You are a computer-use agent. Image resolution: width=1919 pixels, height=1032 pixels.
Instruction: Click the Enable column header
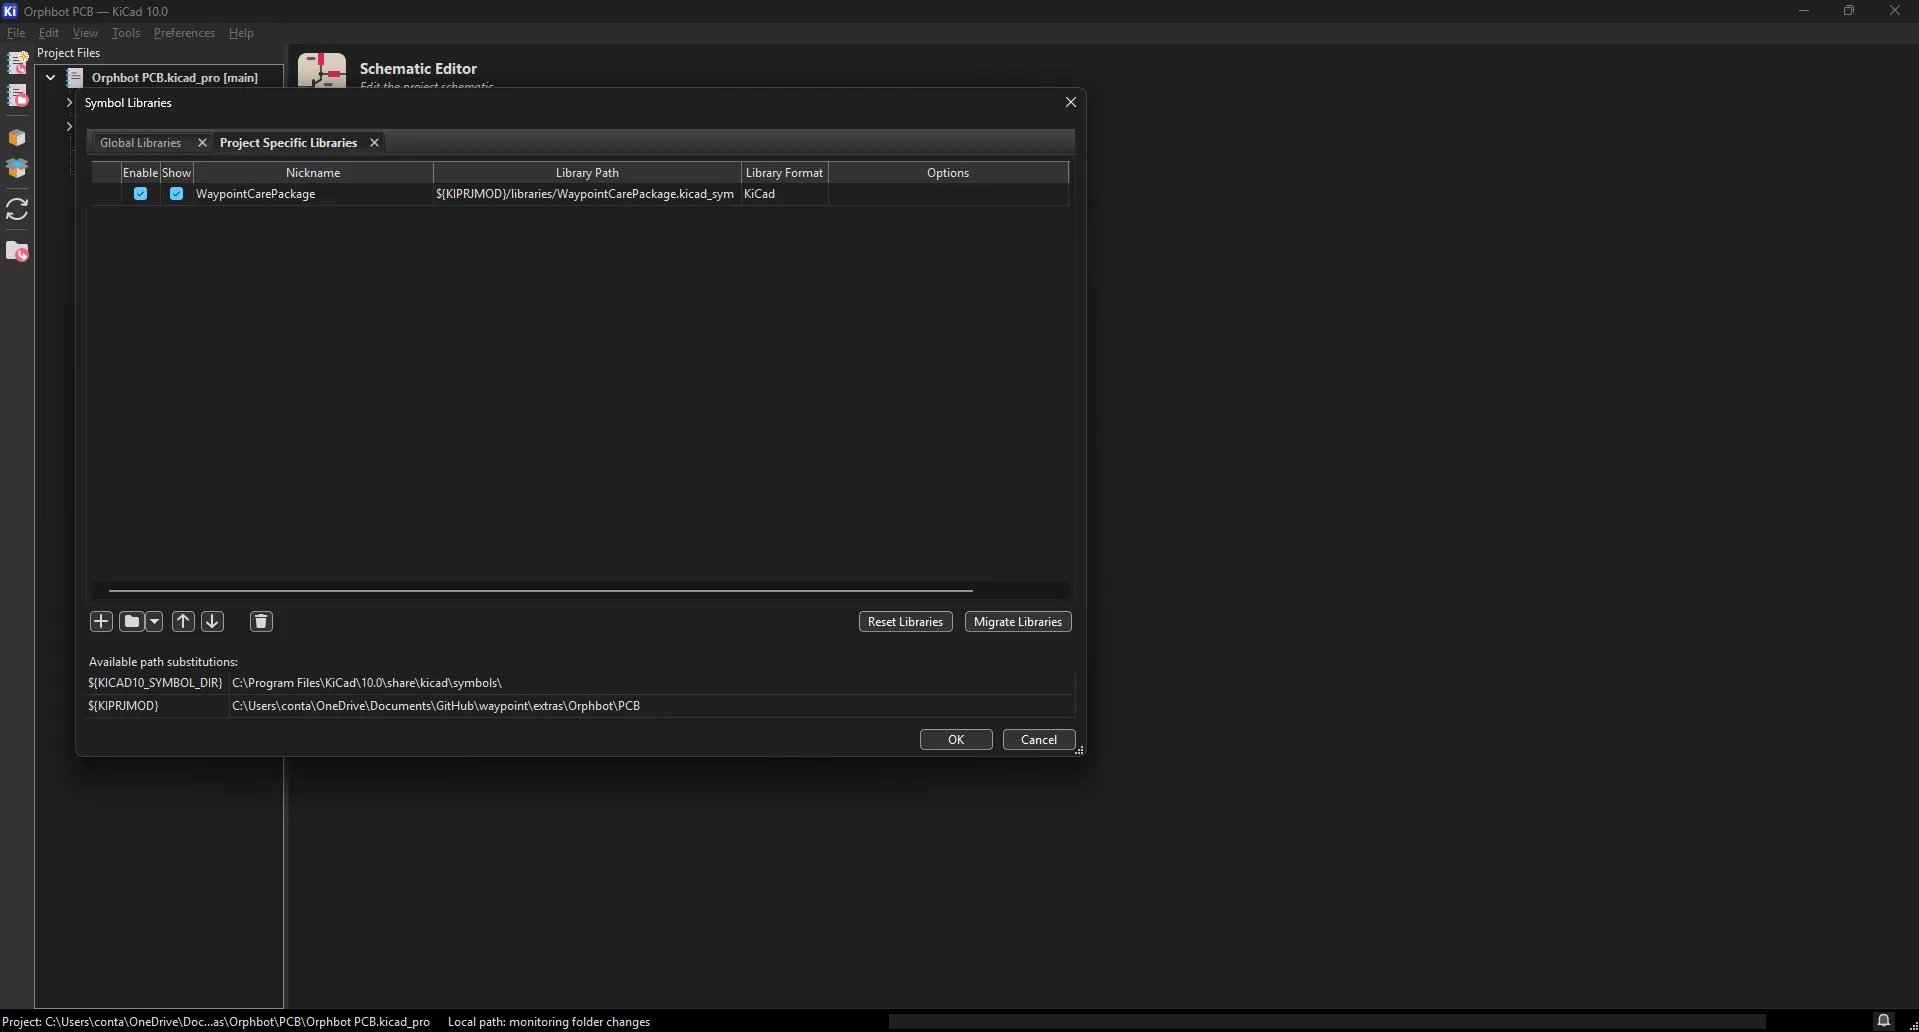[140, 173]
